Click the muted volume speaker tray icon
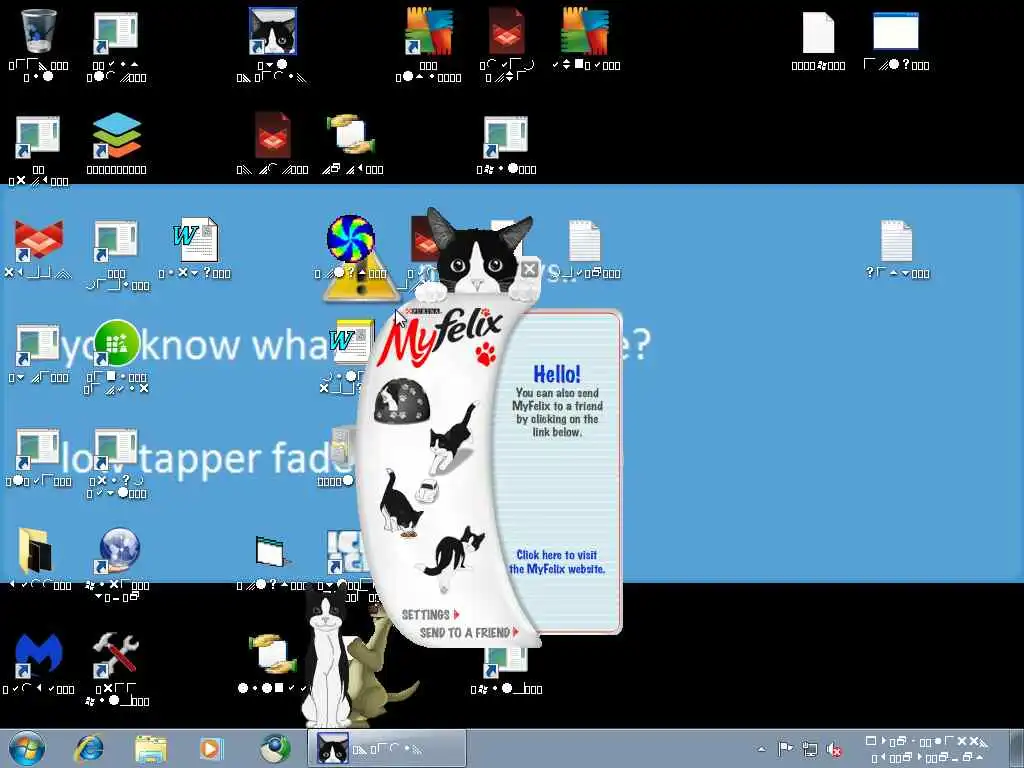Viewport: 1024px width, 768px height. [x=834, y=749]
